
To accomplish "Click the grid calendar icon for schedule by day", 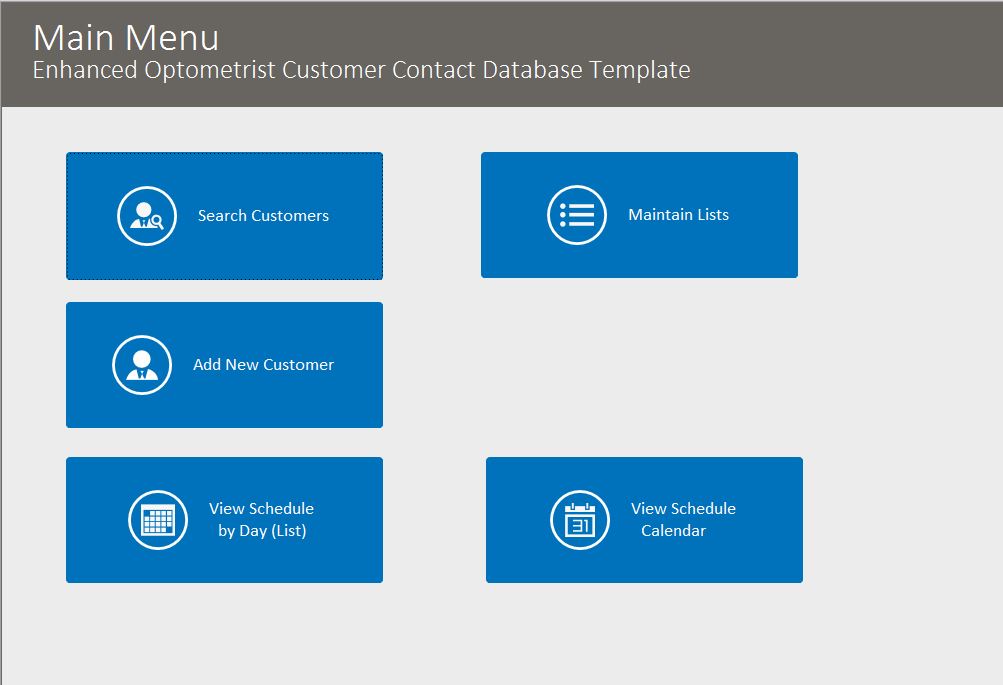I will [157, 519].
